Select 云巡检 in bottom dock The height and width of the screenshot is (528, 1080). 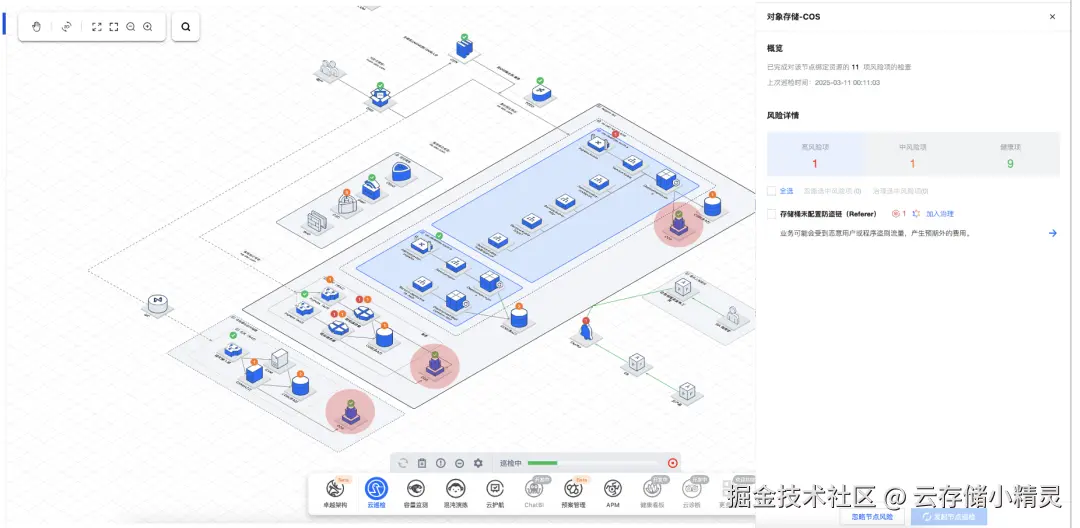coord(376,493)
